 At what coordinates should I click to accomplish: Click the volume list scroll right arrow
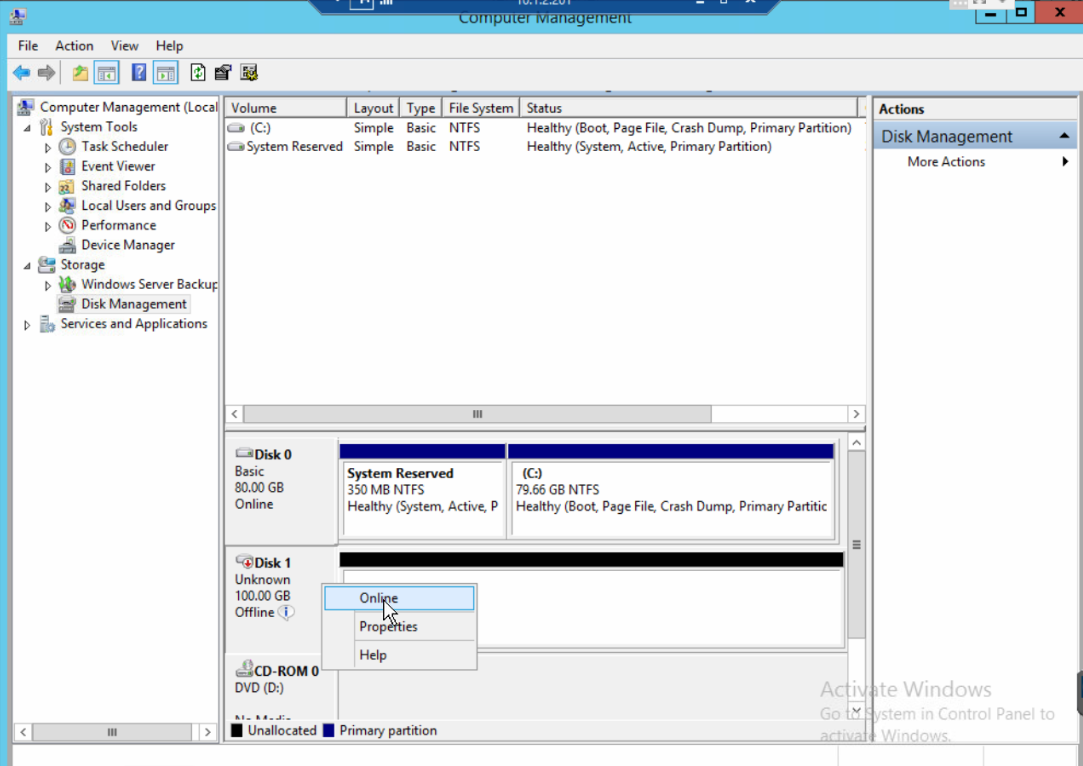coord(856,414)
